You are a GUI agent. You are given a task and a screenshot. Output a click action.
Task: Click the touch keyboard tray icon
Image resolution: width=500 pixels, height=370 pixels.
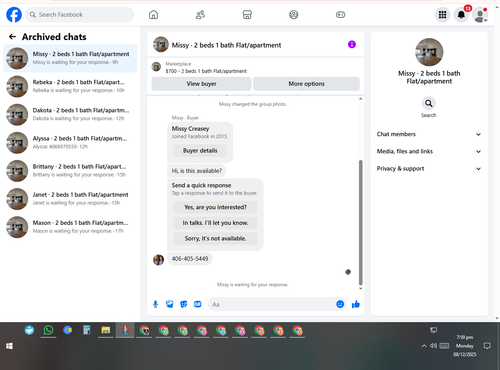click(x=444, y=346)
